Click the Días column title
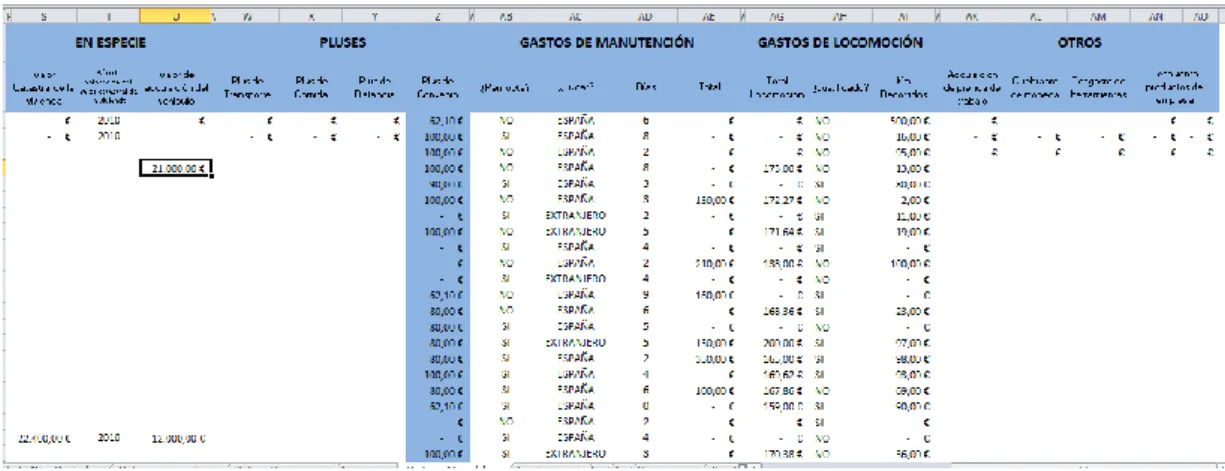This screenshot has height=471, width=1225. tap(646, 86)
